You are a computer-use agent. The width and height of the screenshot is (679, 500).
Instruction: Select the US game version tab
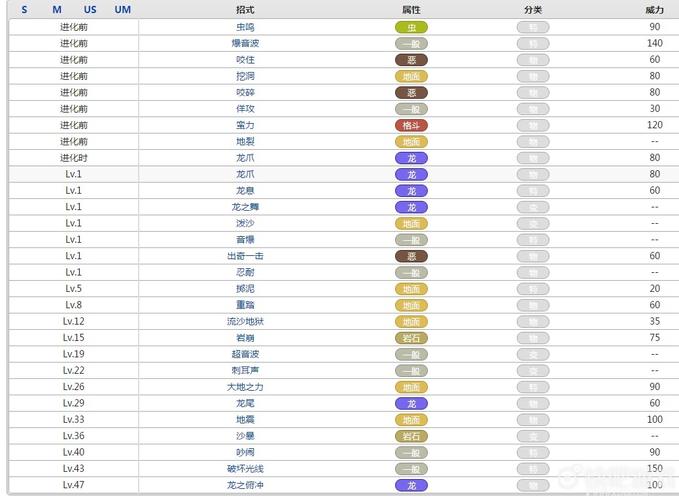tap(90, 9)
